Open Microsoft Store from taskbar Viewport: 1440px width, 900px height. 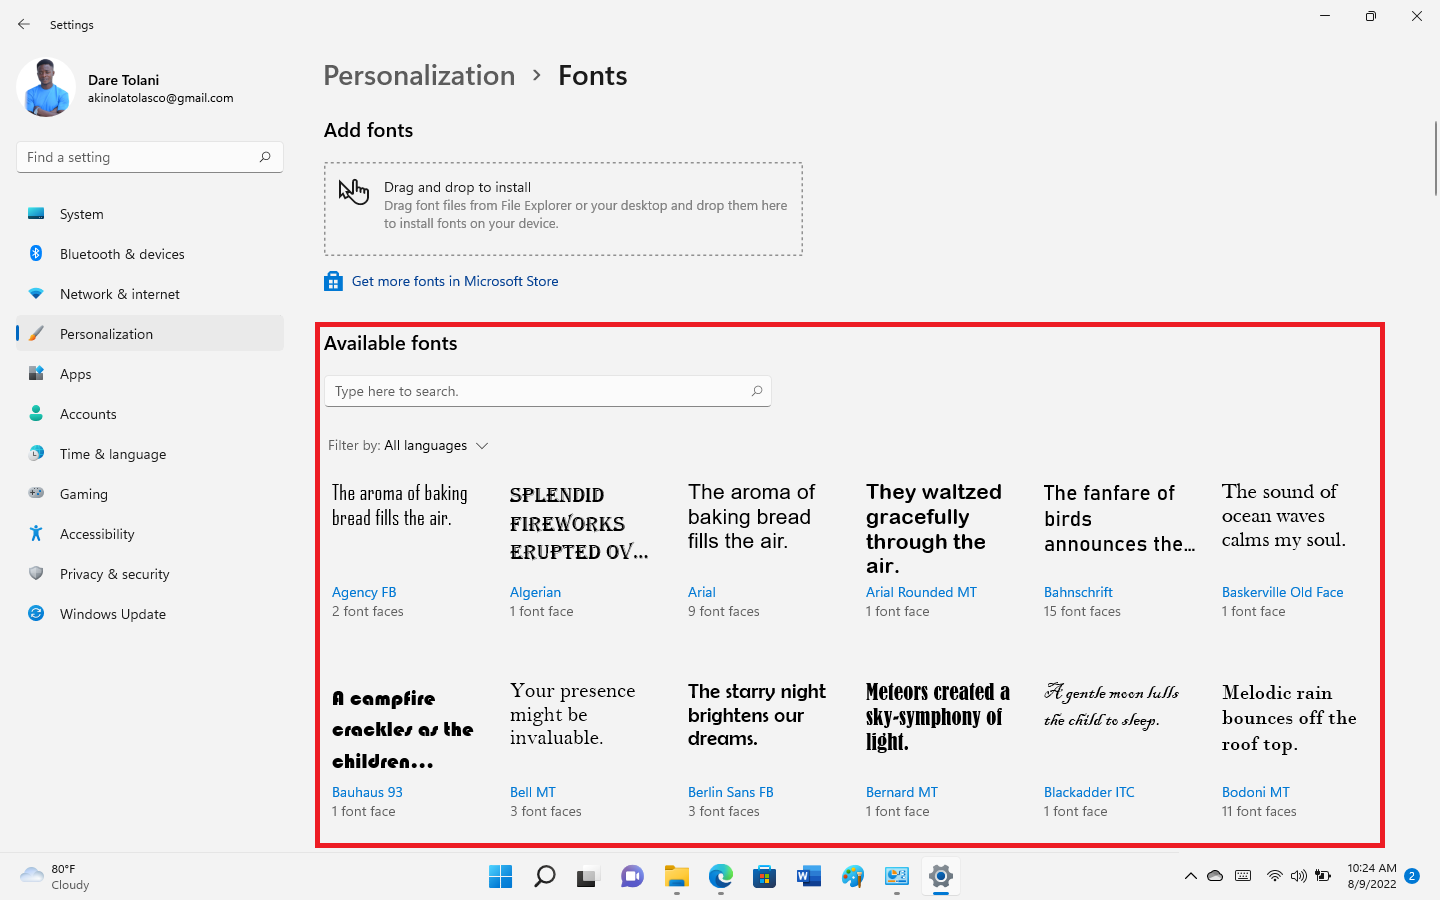tap(765, 877)
